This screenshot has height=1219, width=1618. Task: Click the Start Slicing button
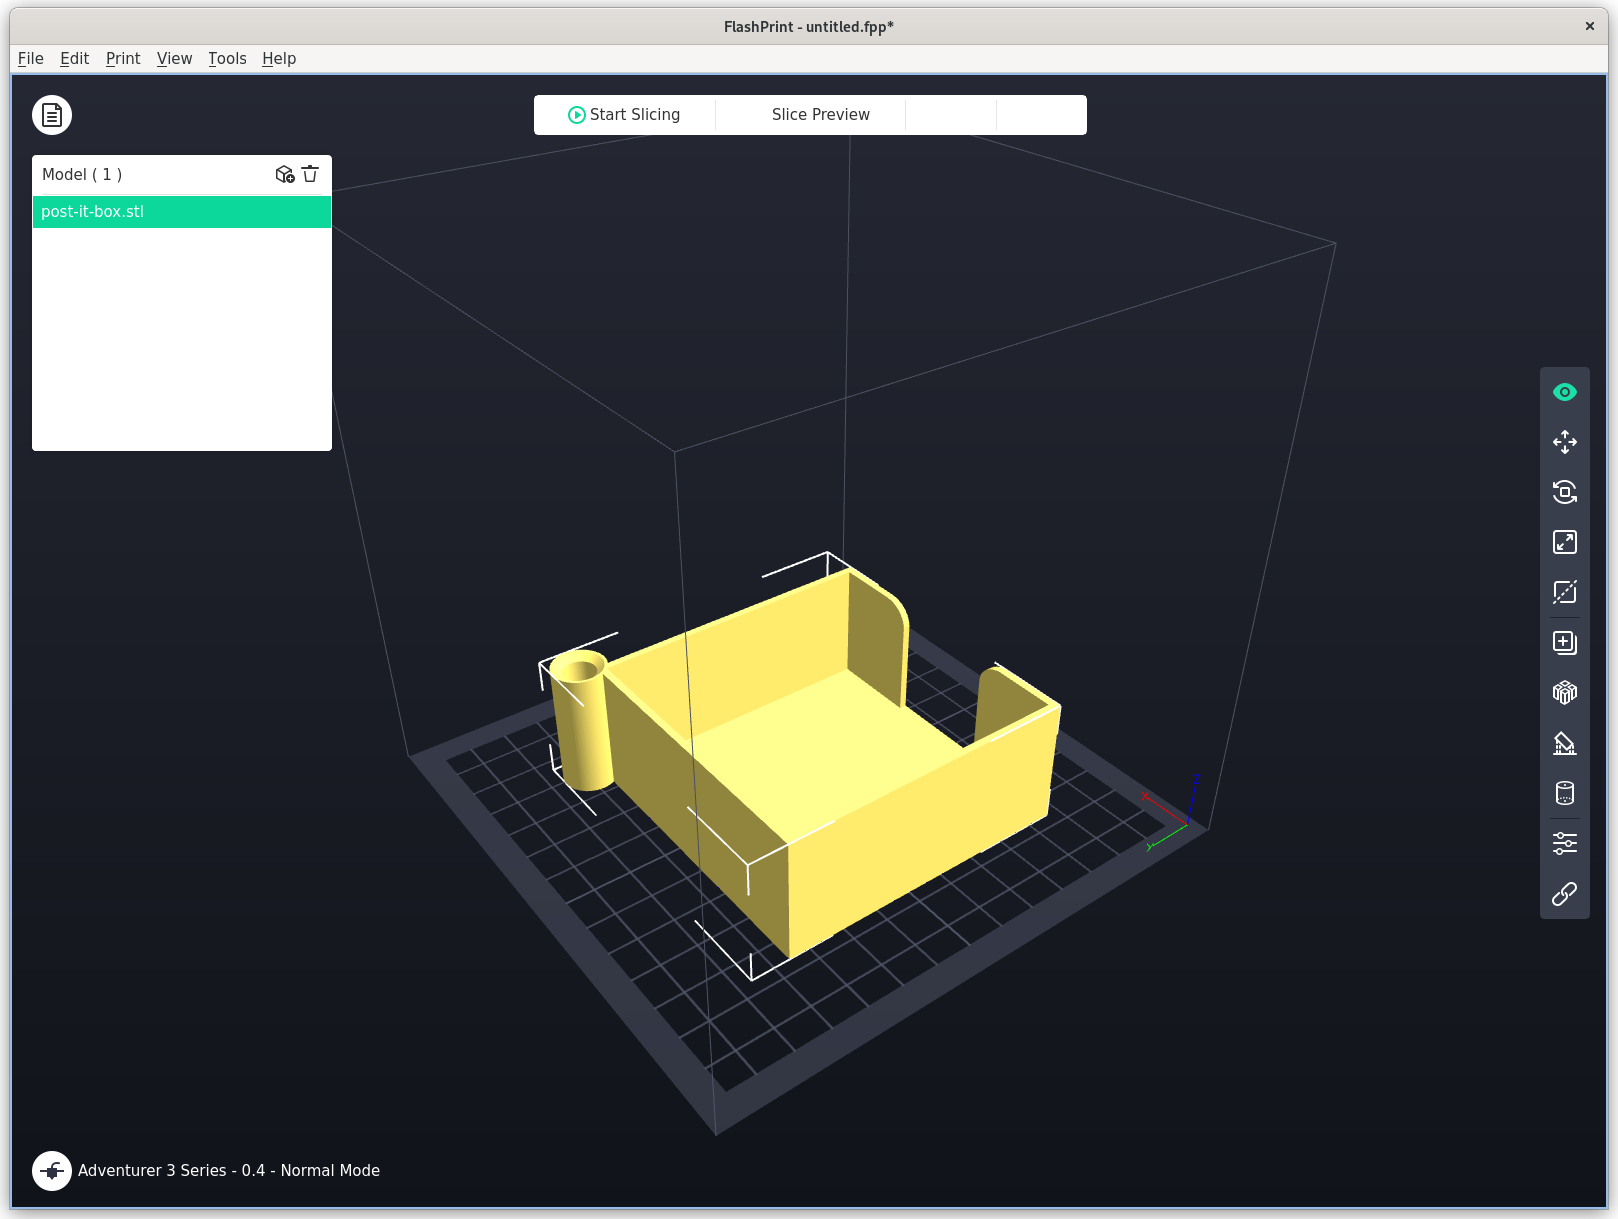pyautogui.click(x=624, y=114)
